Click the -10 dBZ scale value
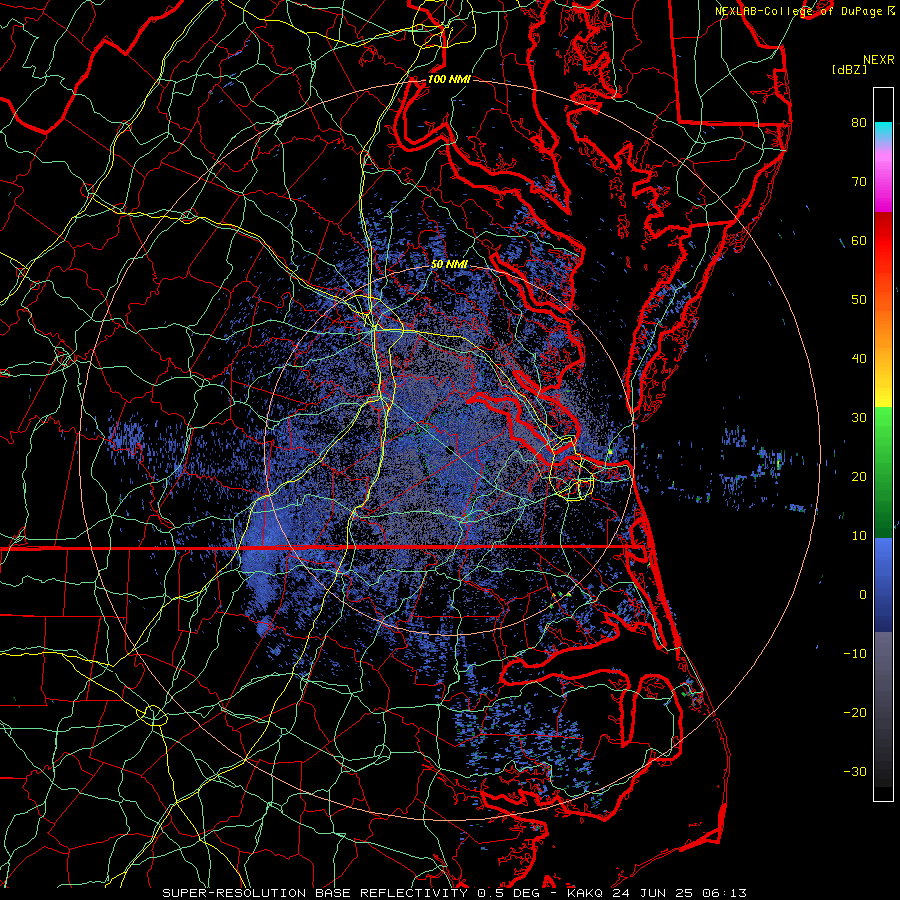 (x=855, y=654)
